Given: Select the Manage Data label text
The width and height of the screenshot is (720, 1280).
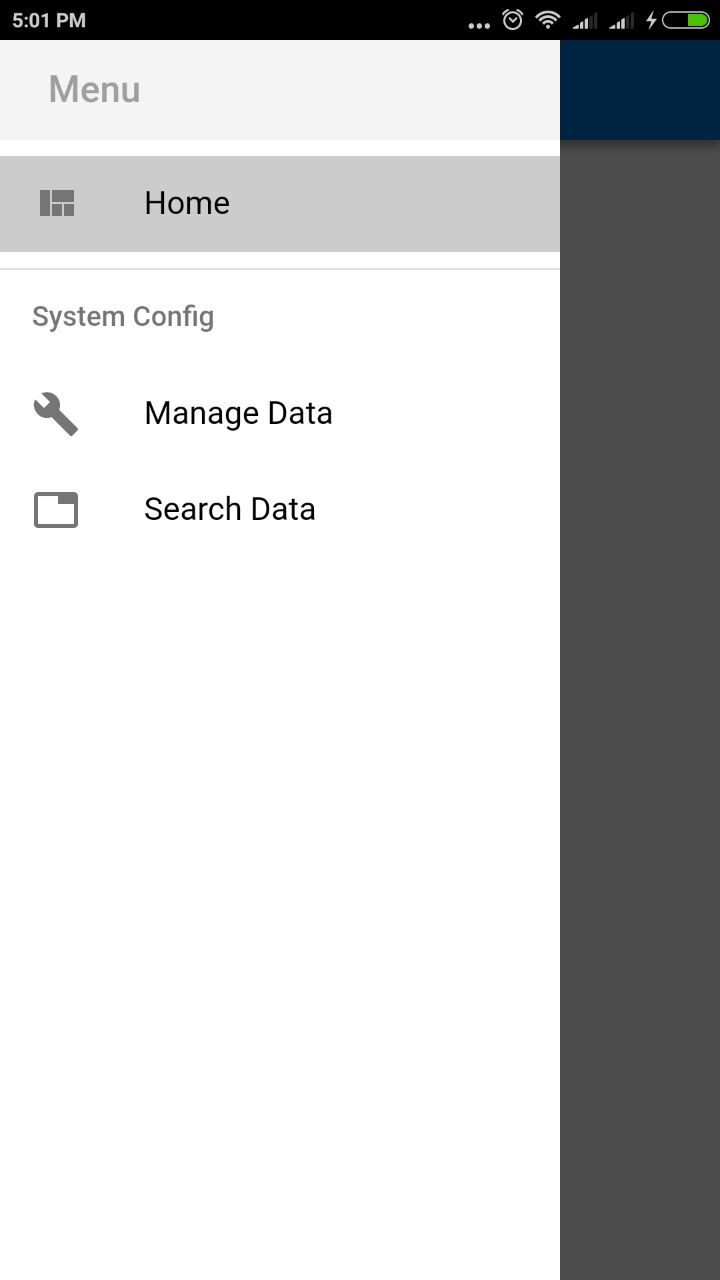Looking at the screenshot, I should 238,412.
